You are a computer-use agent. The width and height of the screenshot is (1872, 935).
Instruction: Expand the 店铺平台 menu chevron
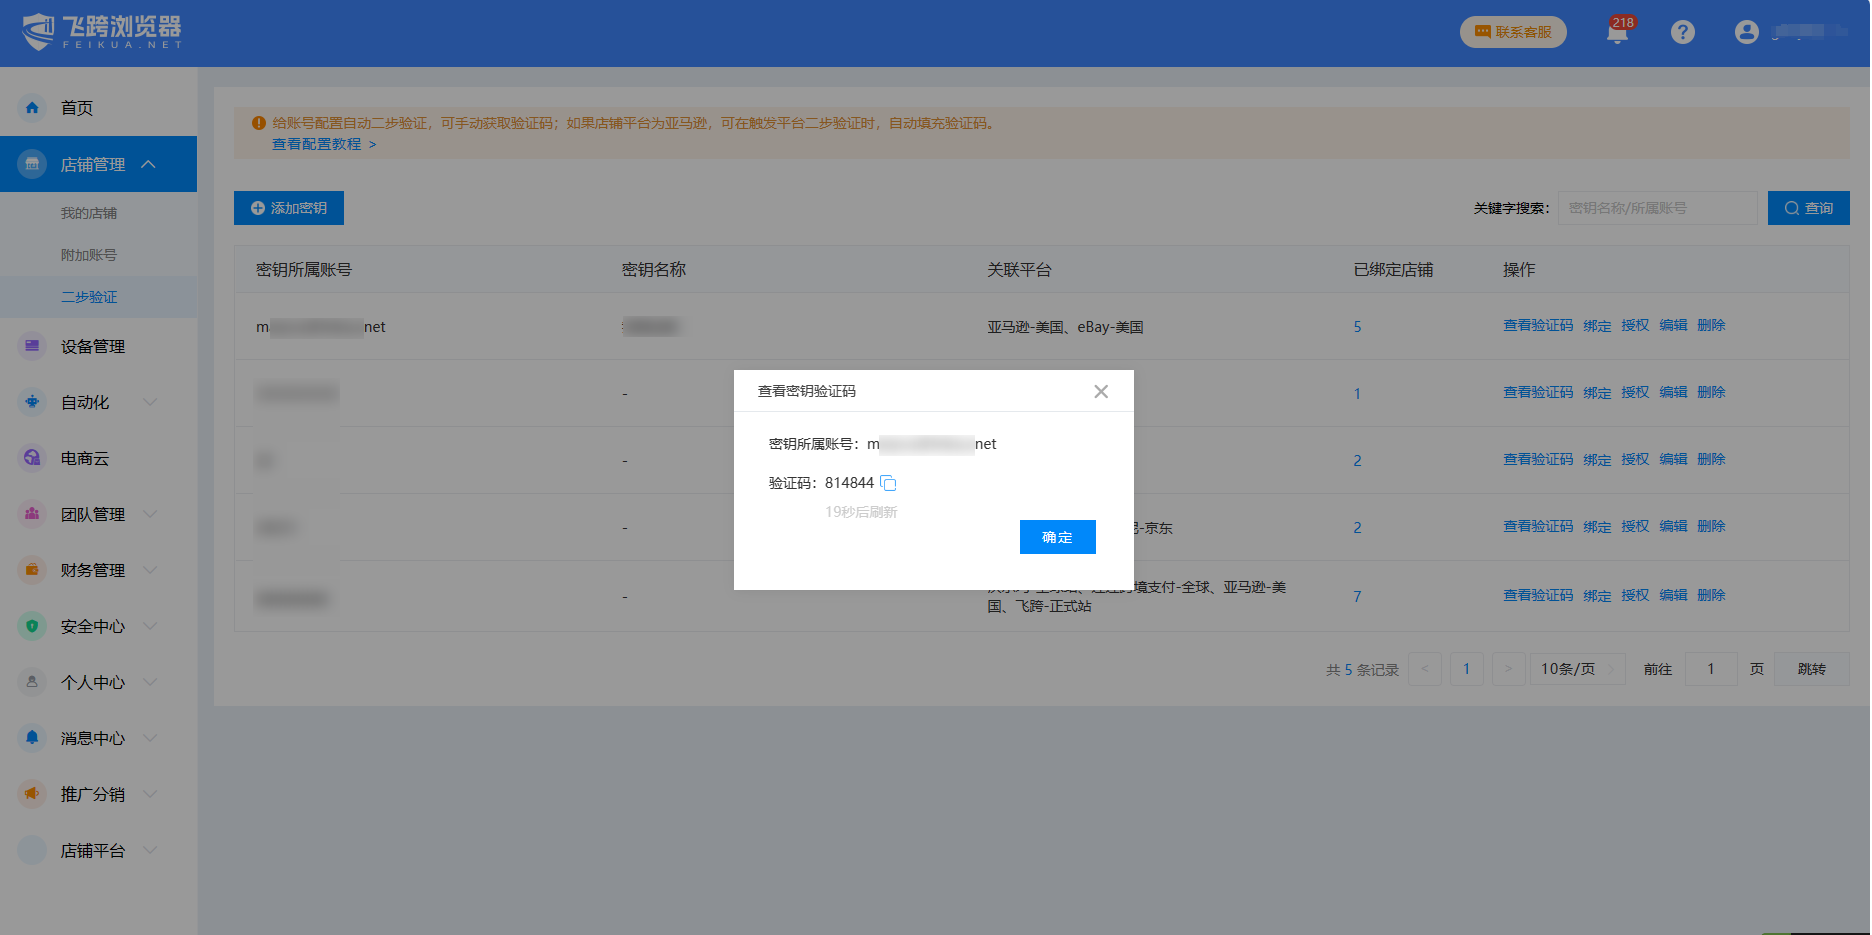(x=150, y=850)
